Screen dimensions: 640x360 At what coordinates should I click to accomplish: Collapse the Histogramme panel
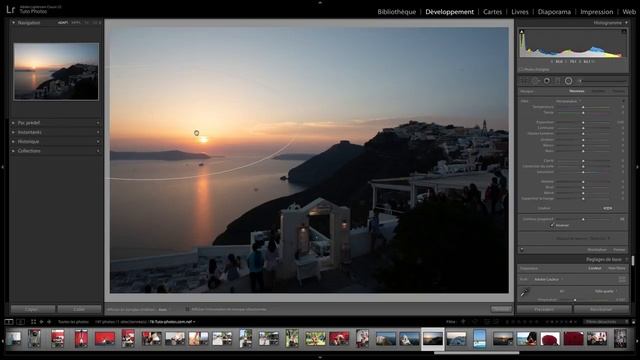627,23
